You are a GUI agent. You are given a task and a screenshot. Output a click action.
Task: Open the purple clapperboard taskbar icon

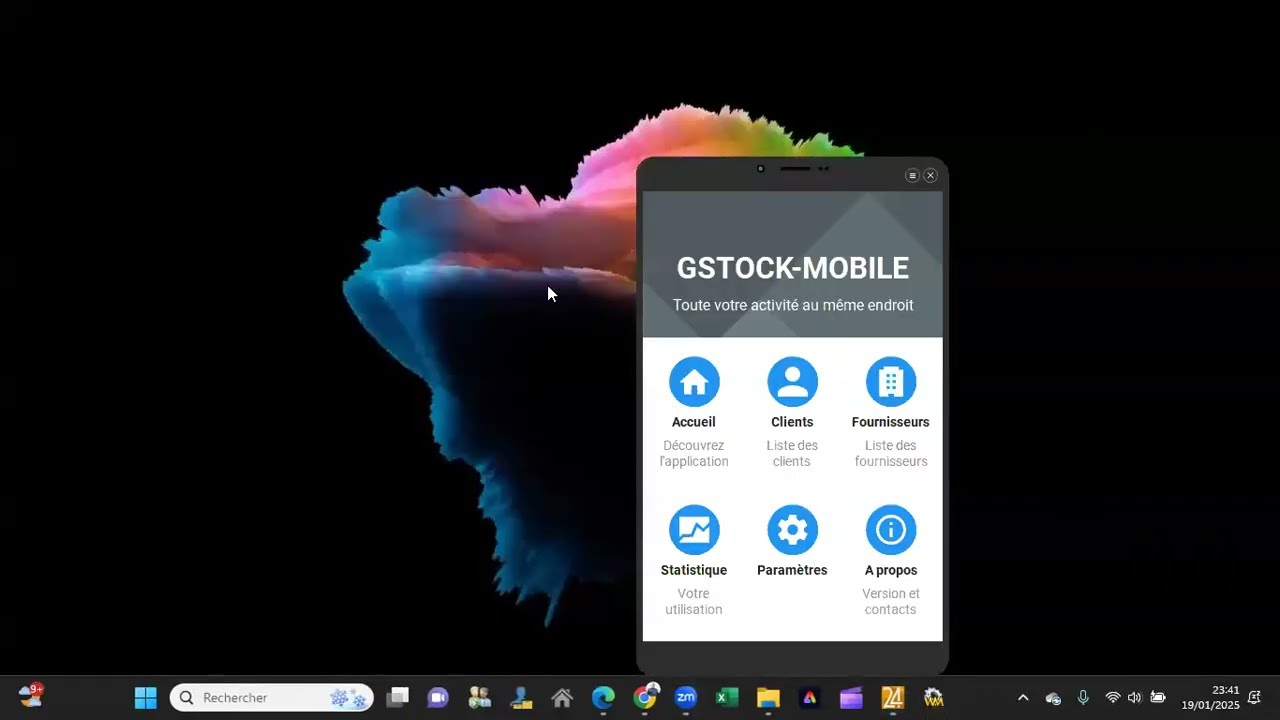coord(851,697)
